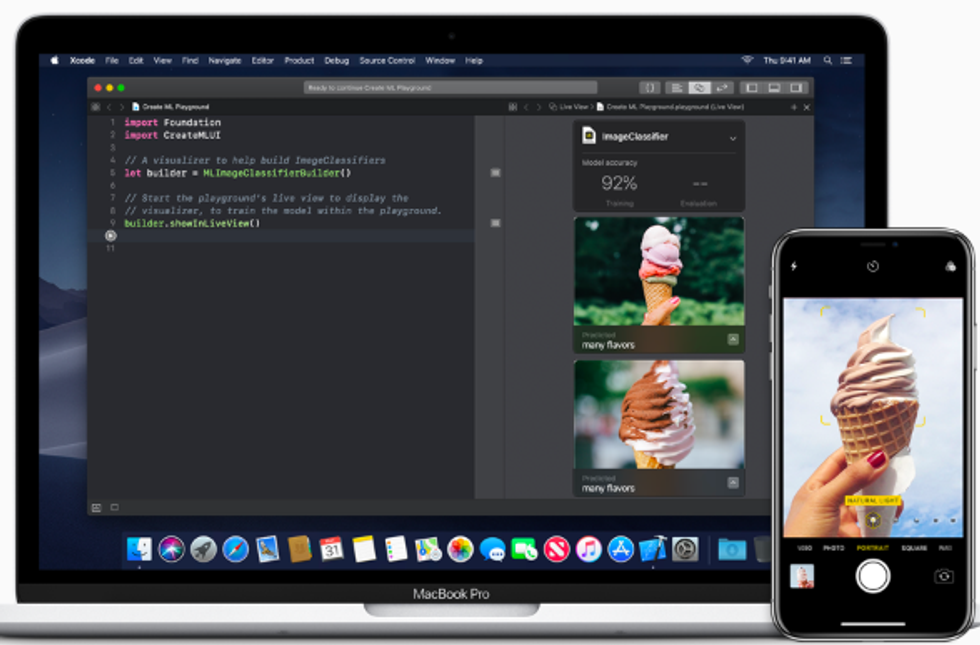Open the App Store Dock icon
Image resolution: width=980 pixels, height=645 pixels.
click(x=620, y=548)
